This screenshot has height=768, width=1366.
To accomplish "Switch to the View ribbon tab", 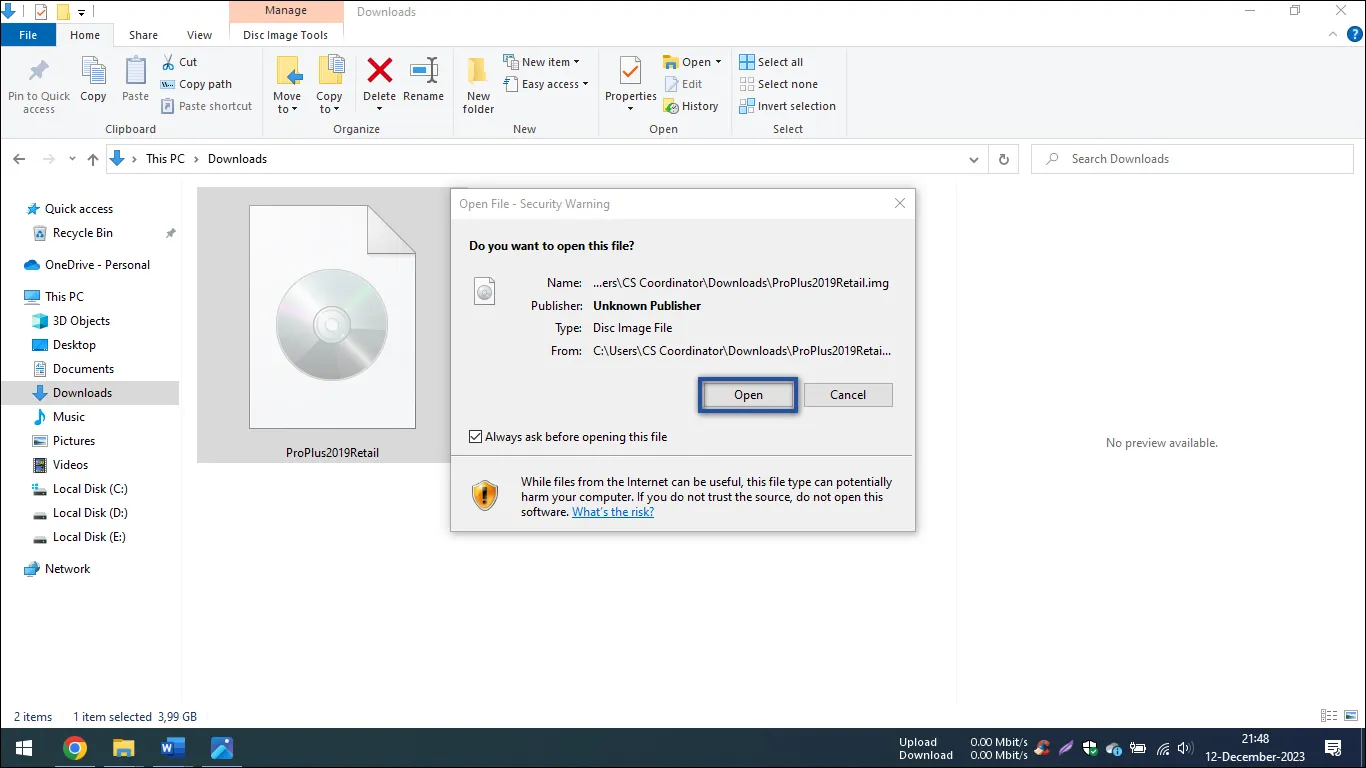I will [x=199, y=35].
